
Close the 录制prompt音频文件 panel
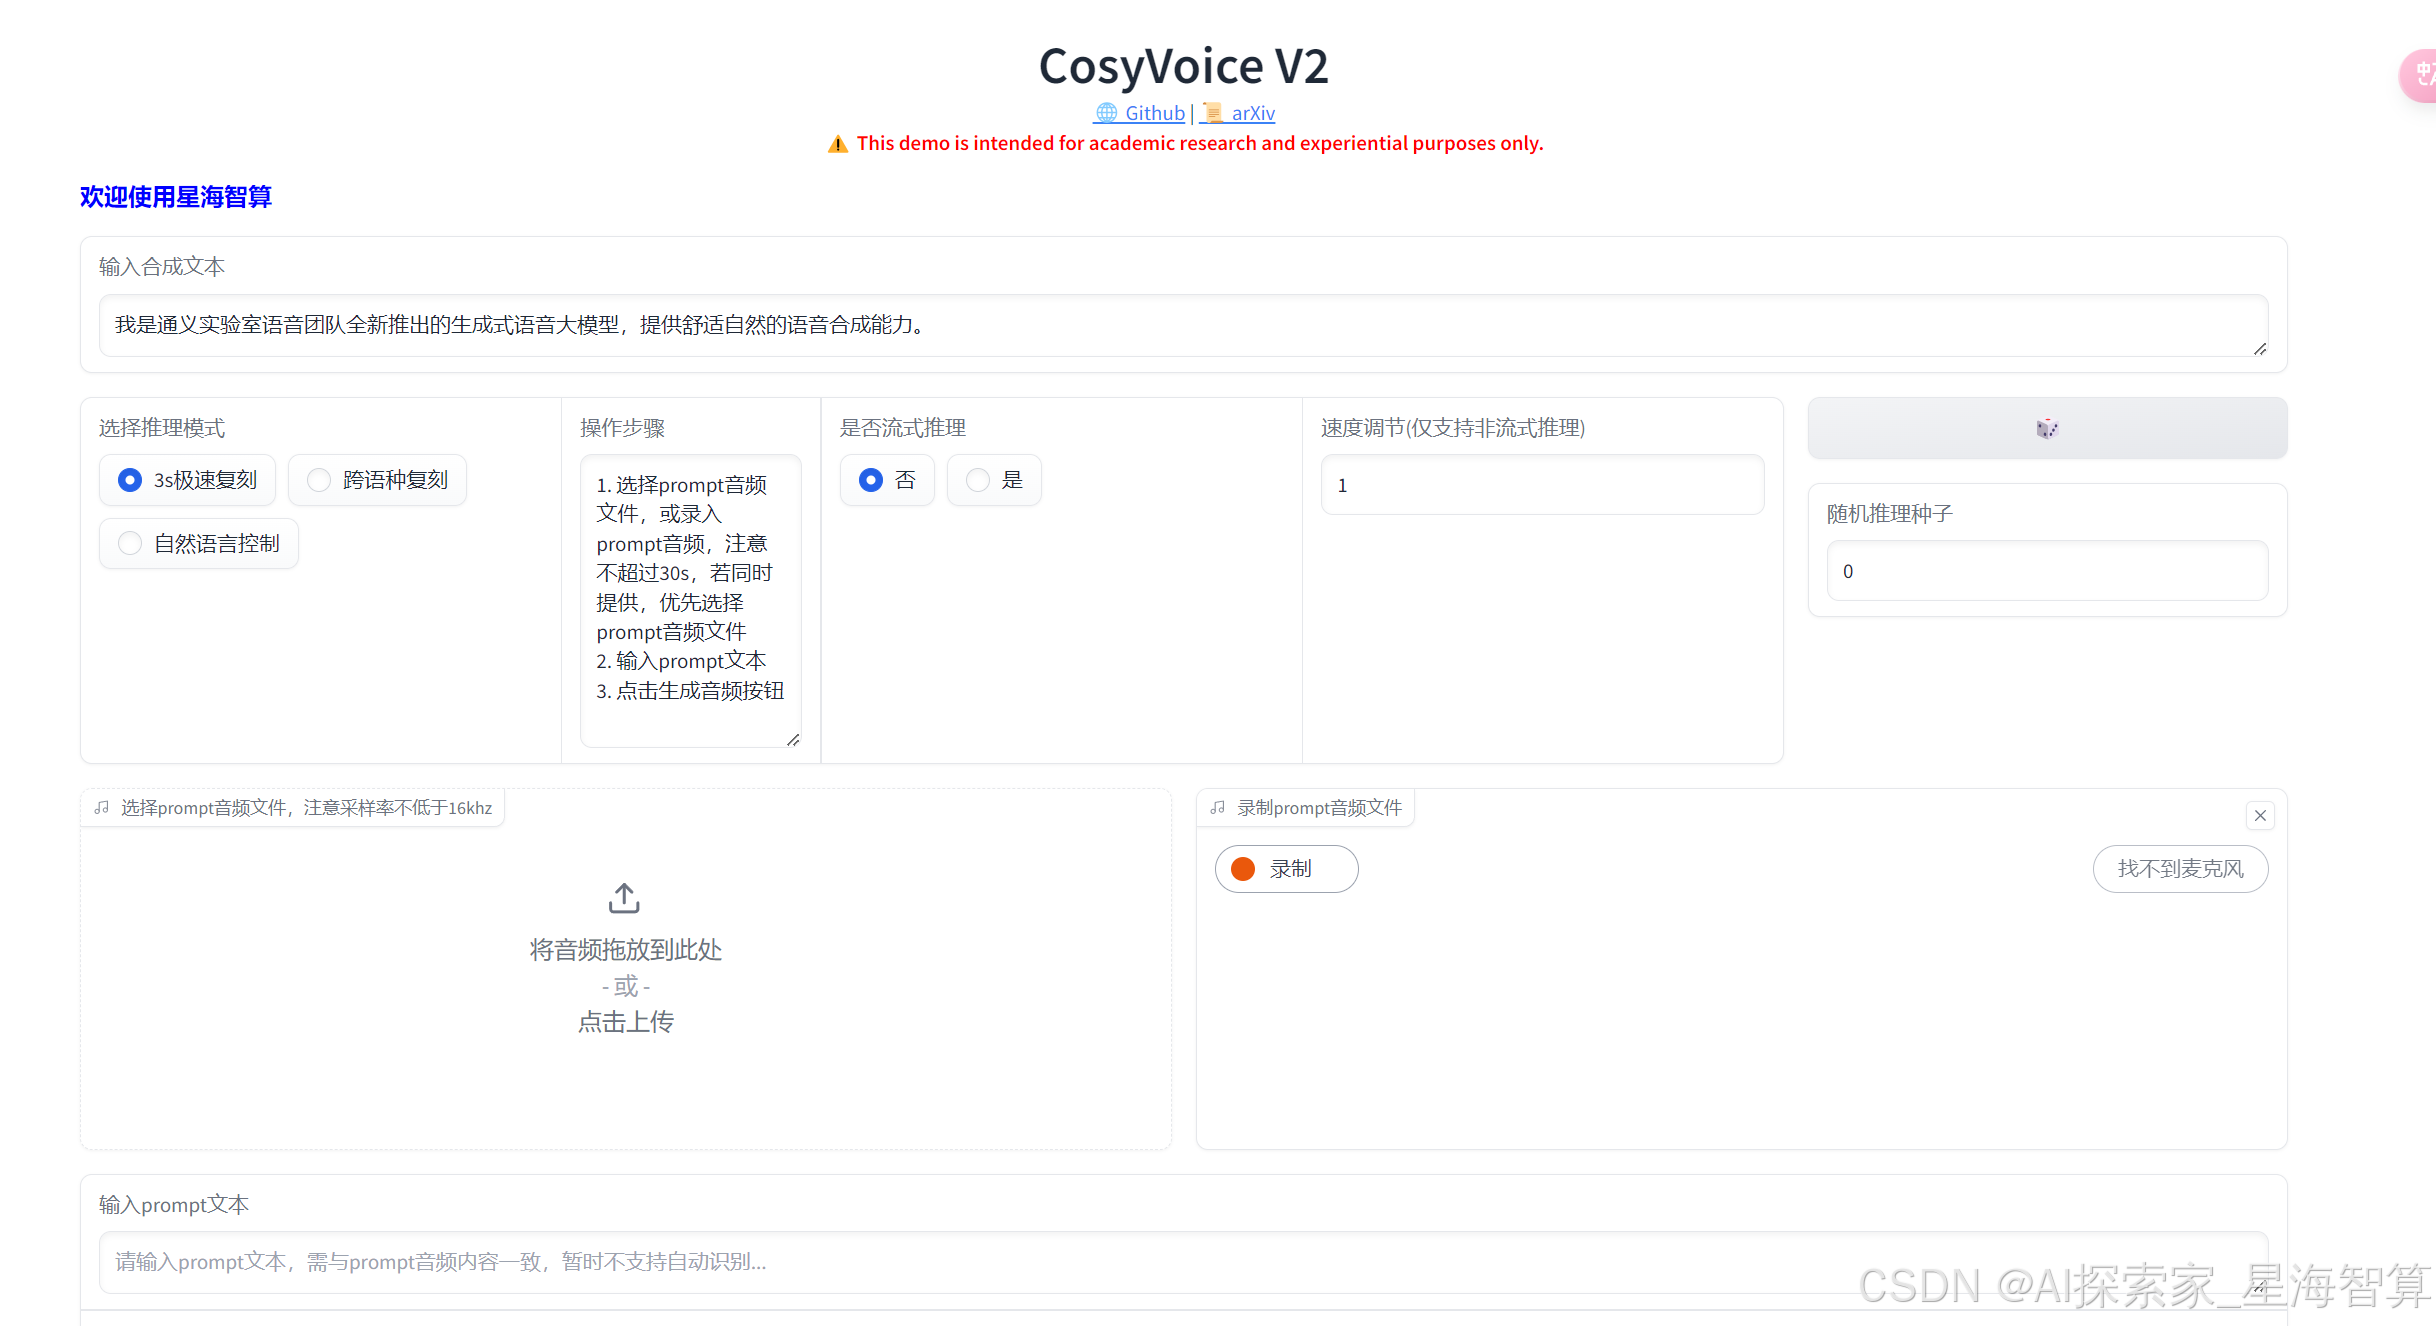point(2260,815)
